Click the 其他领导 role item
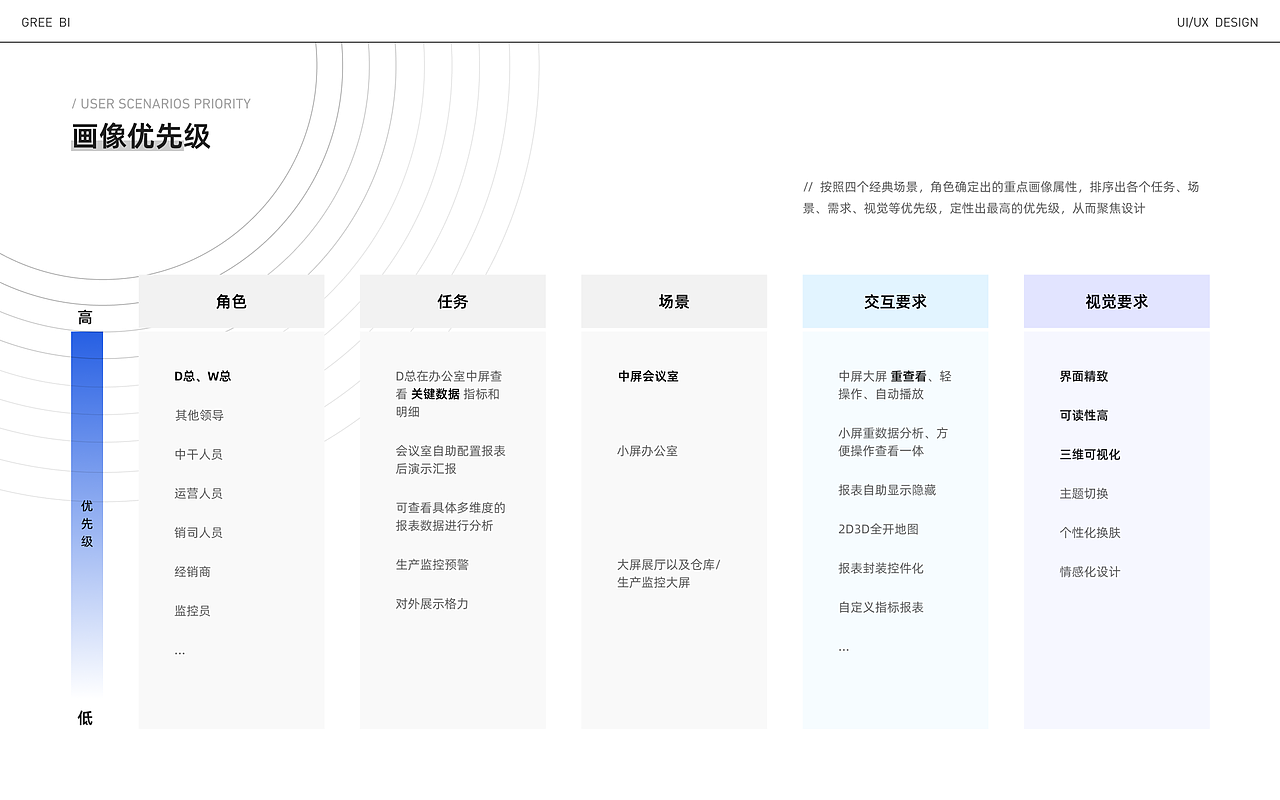The image size is (1280, 800). 197,415
